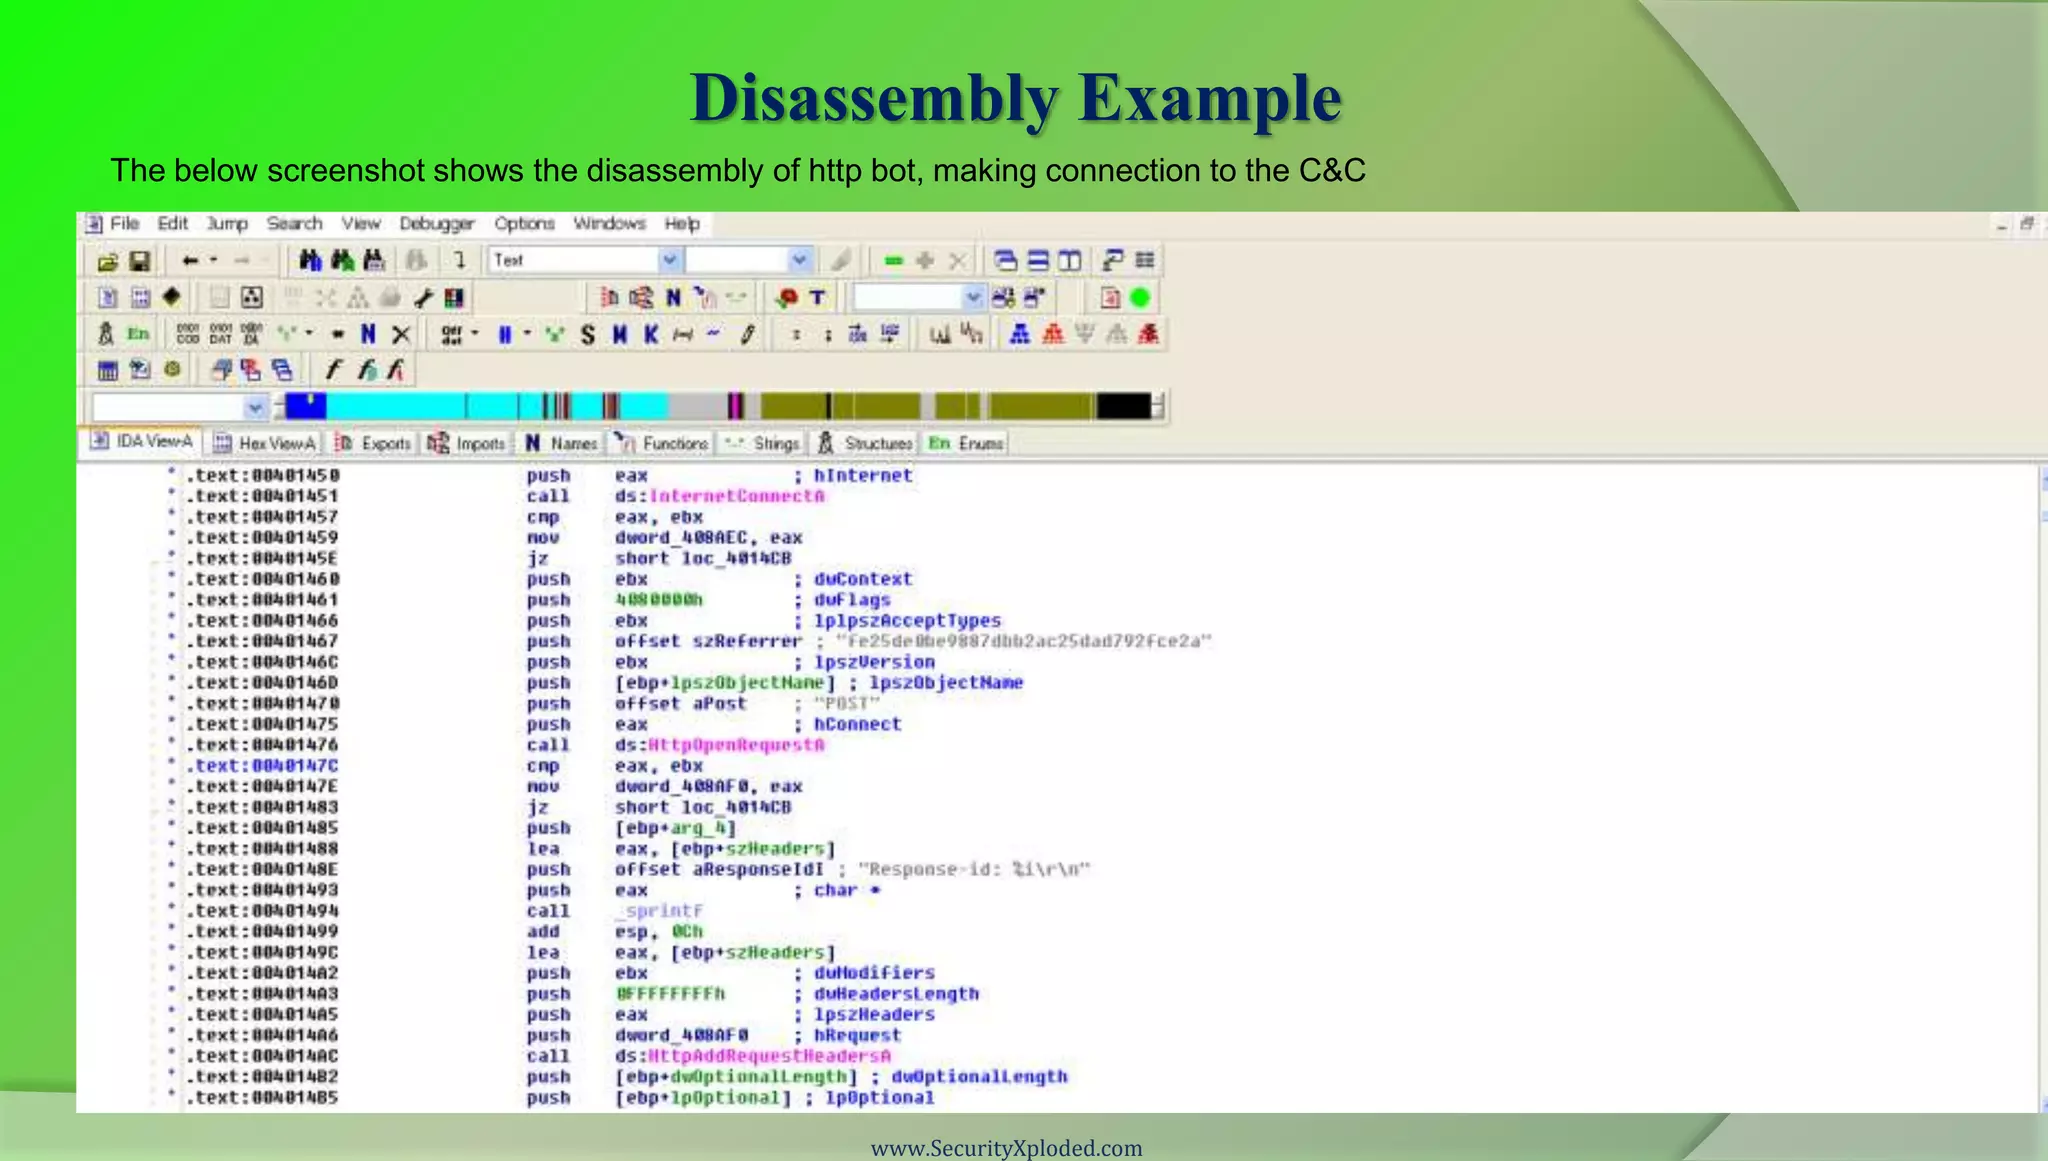Click the red hierarchy graph icon
Screen dimensions: 2048x1161
(x=1053, y=334)
